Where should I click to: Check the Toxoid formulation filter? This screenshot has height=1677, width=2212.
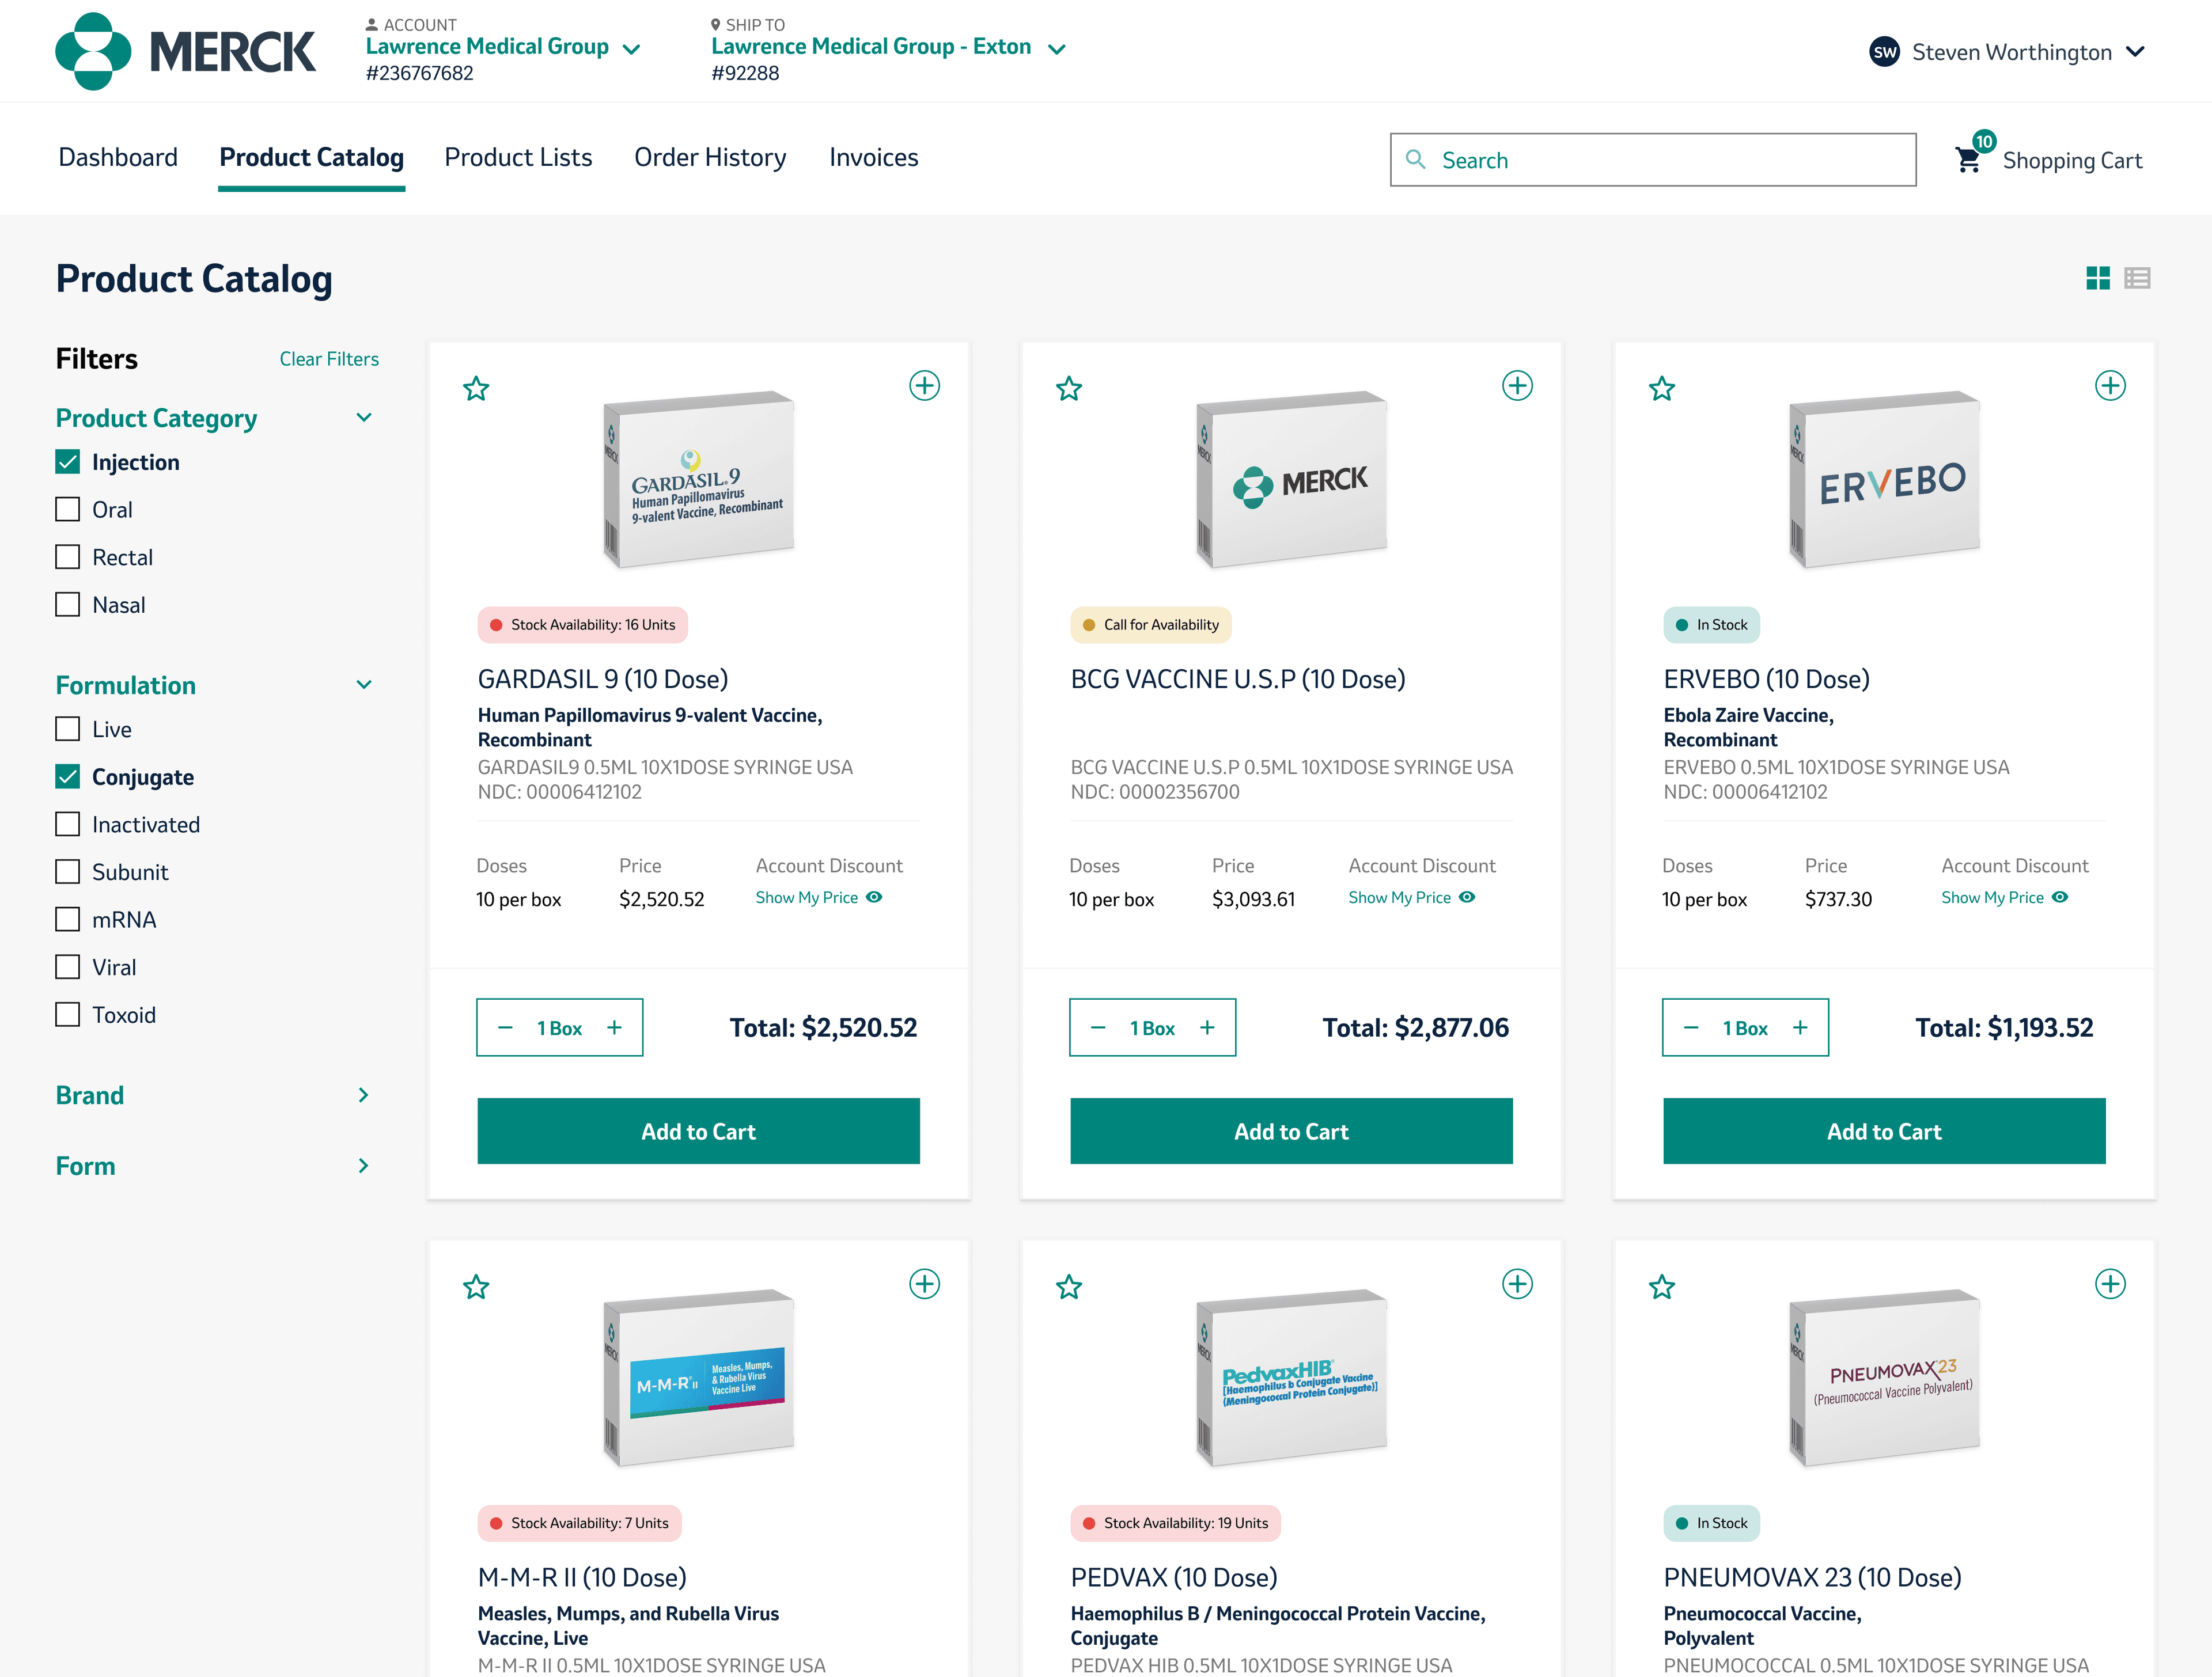click(x=67, y=1015)
